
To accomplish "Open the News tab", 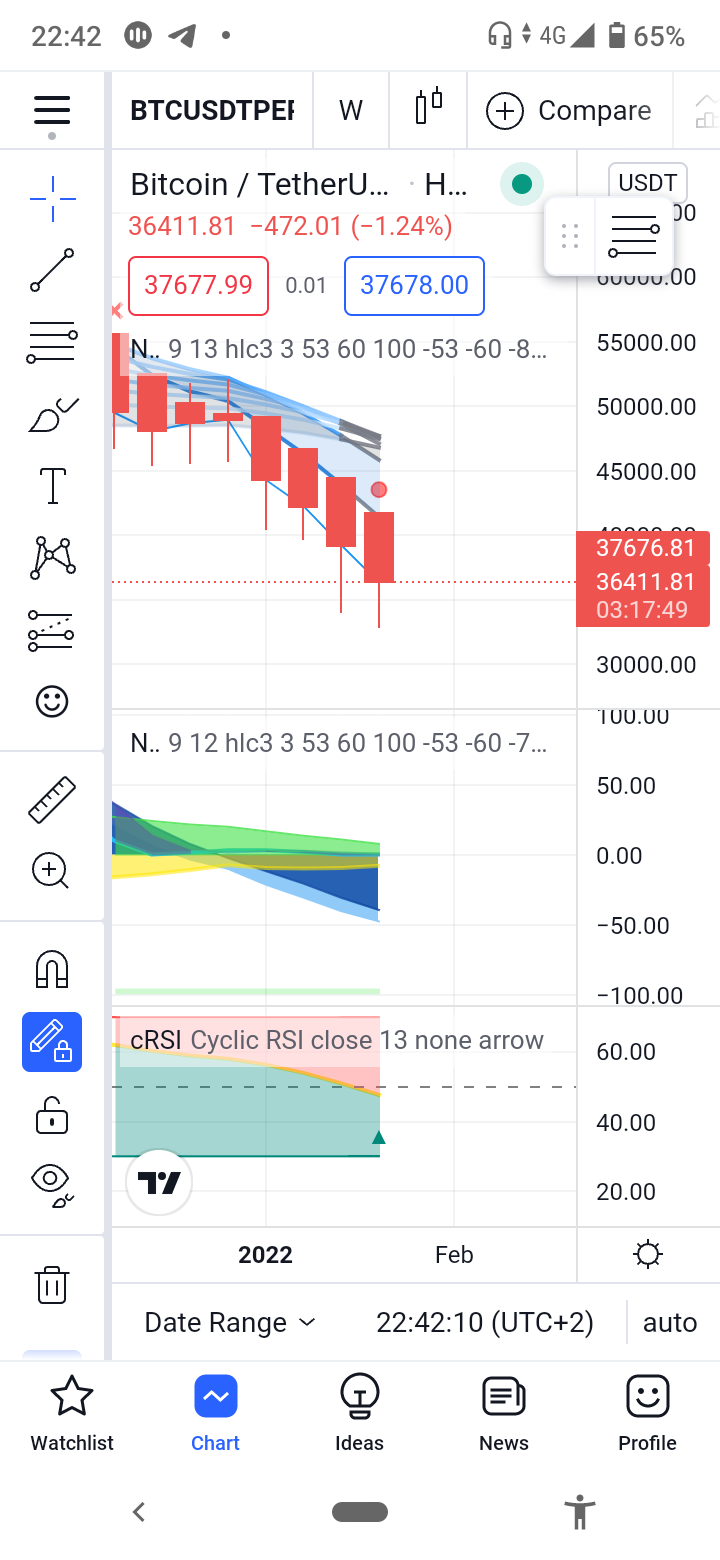I will pyautogui.click(x=504, y=1414).
